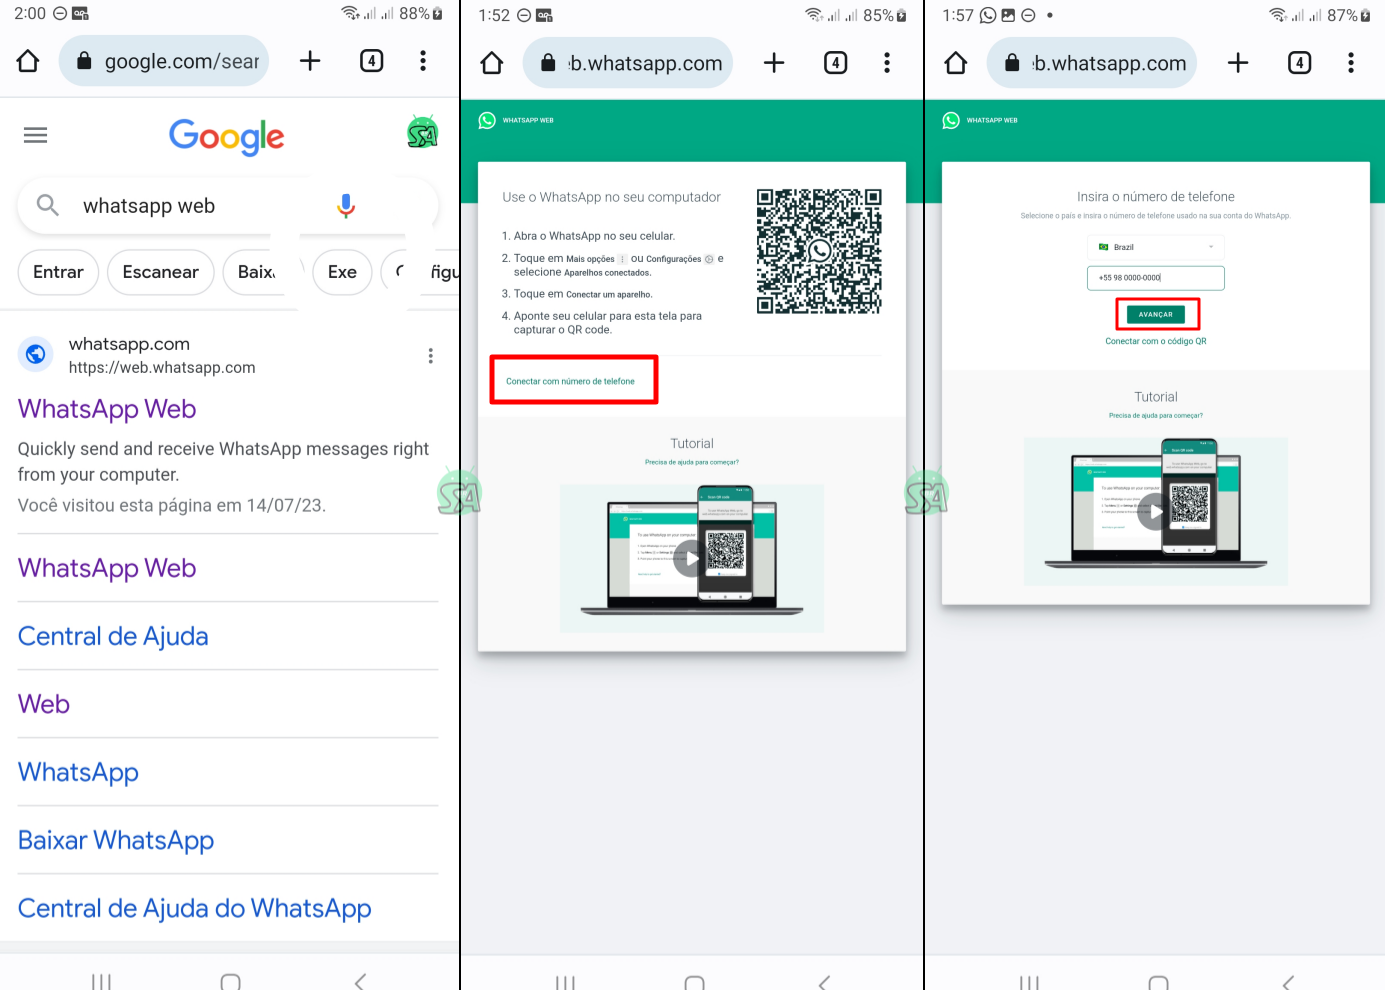Open a new tab in the phone number screen

point(1238,63)
